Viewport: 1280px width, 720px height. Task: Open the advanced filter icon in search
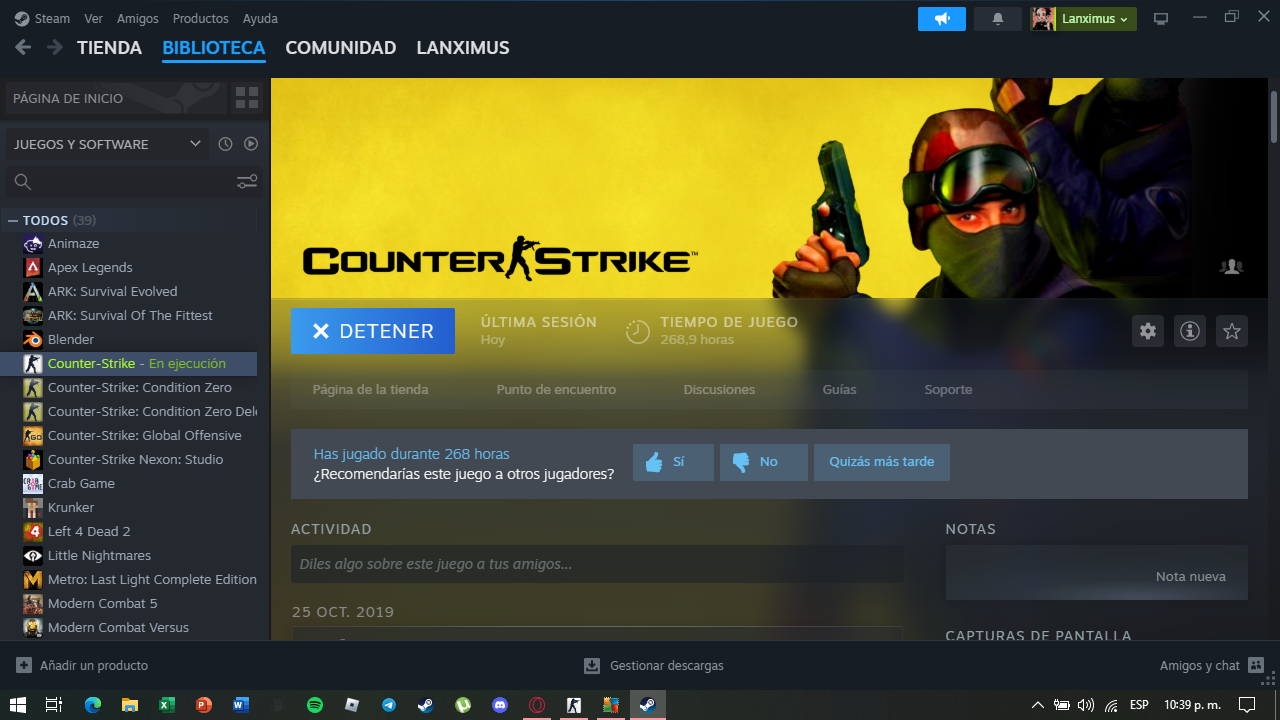coord(247,181)
